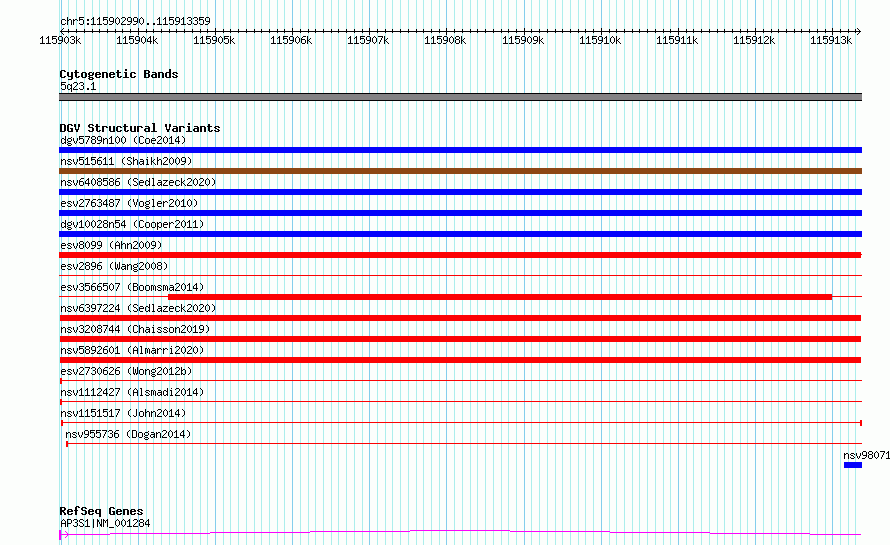Click the esv3566507 (Boomsma2014) label

(x=132, y=287)
